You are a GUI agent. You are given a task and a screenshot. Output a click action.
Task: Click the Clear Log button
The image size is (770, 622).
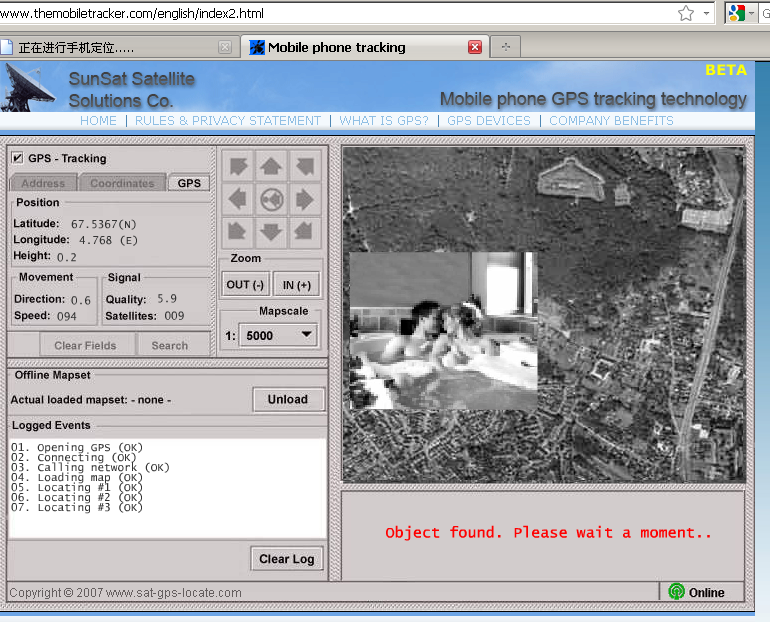coord(287,559)
